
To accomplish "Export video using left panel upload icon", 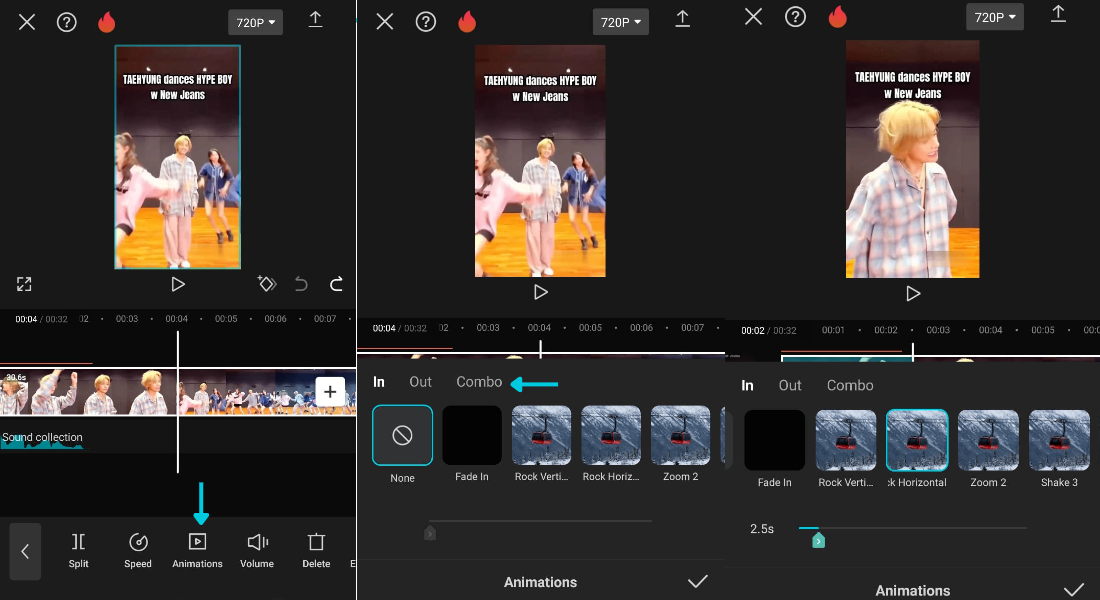I will click(x=316, y=20).
